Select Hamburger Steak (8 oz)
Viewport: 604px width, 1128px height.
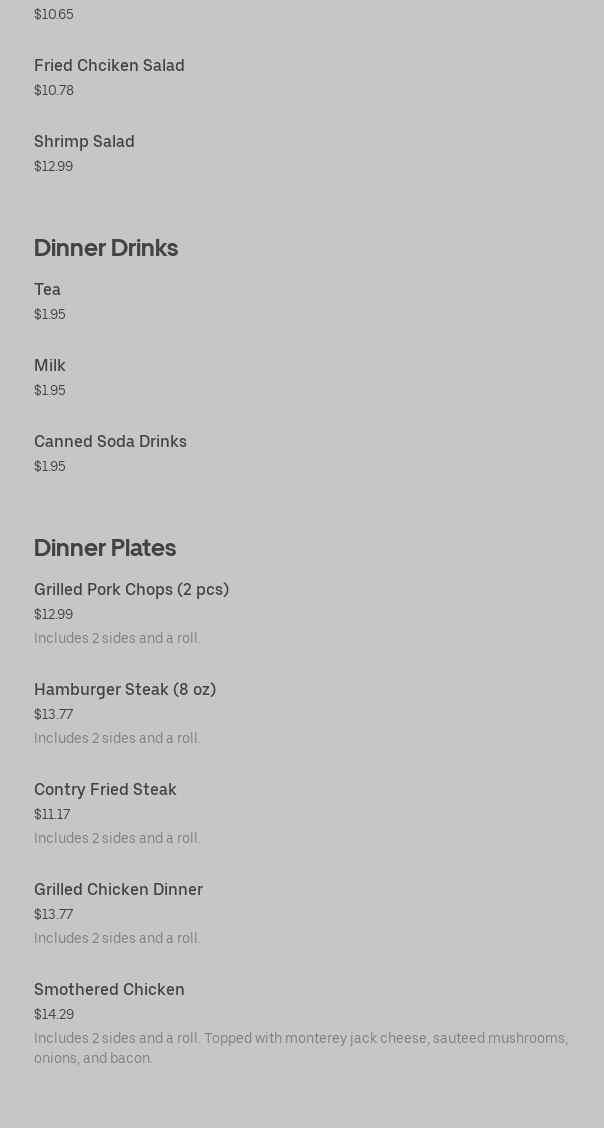coord(125,690)
